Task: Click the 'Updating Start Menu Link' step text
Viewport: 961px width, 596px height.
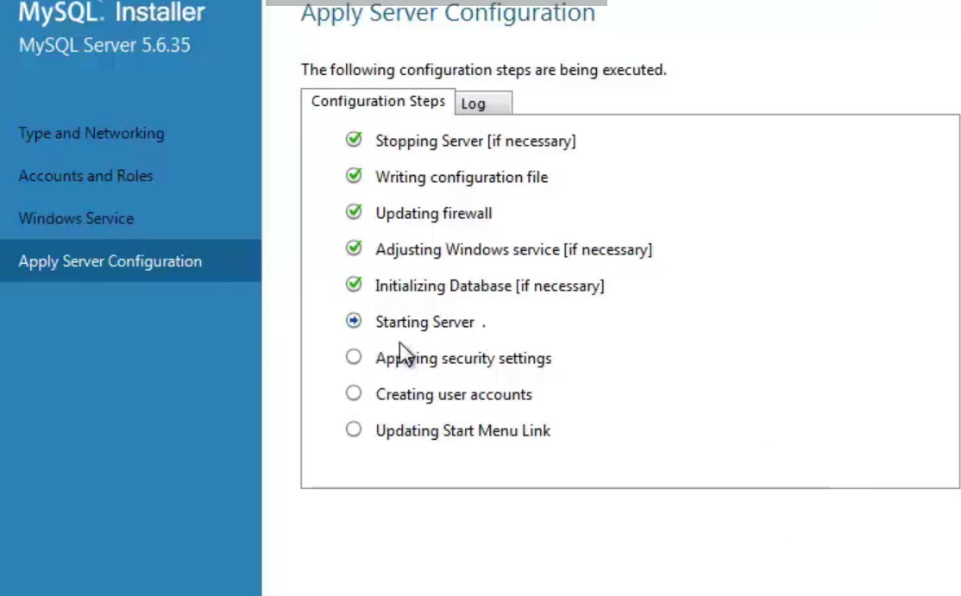Action: click(x=463, y=430)
